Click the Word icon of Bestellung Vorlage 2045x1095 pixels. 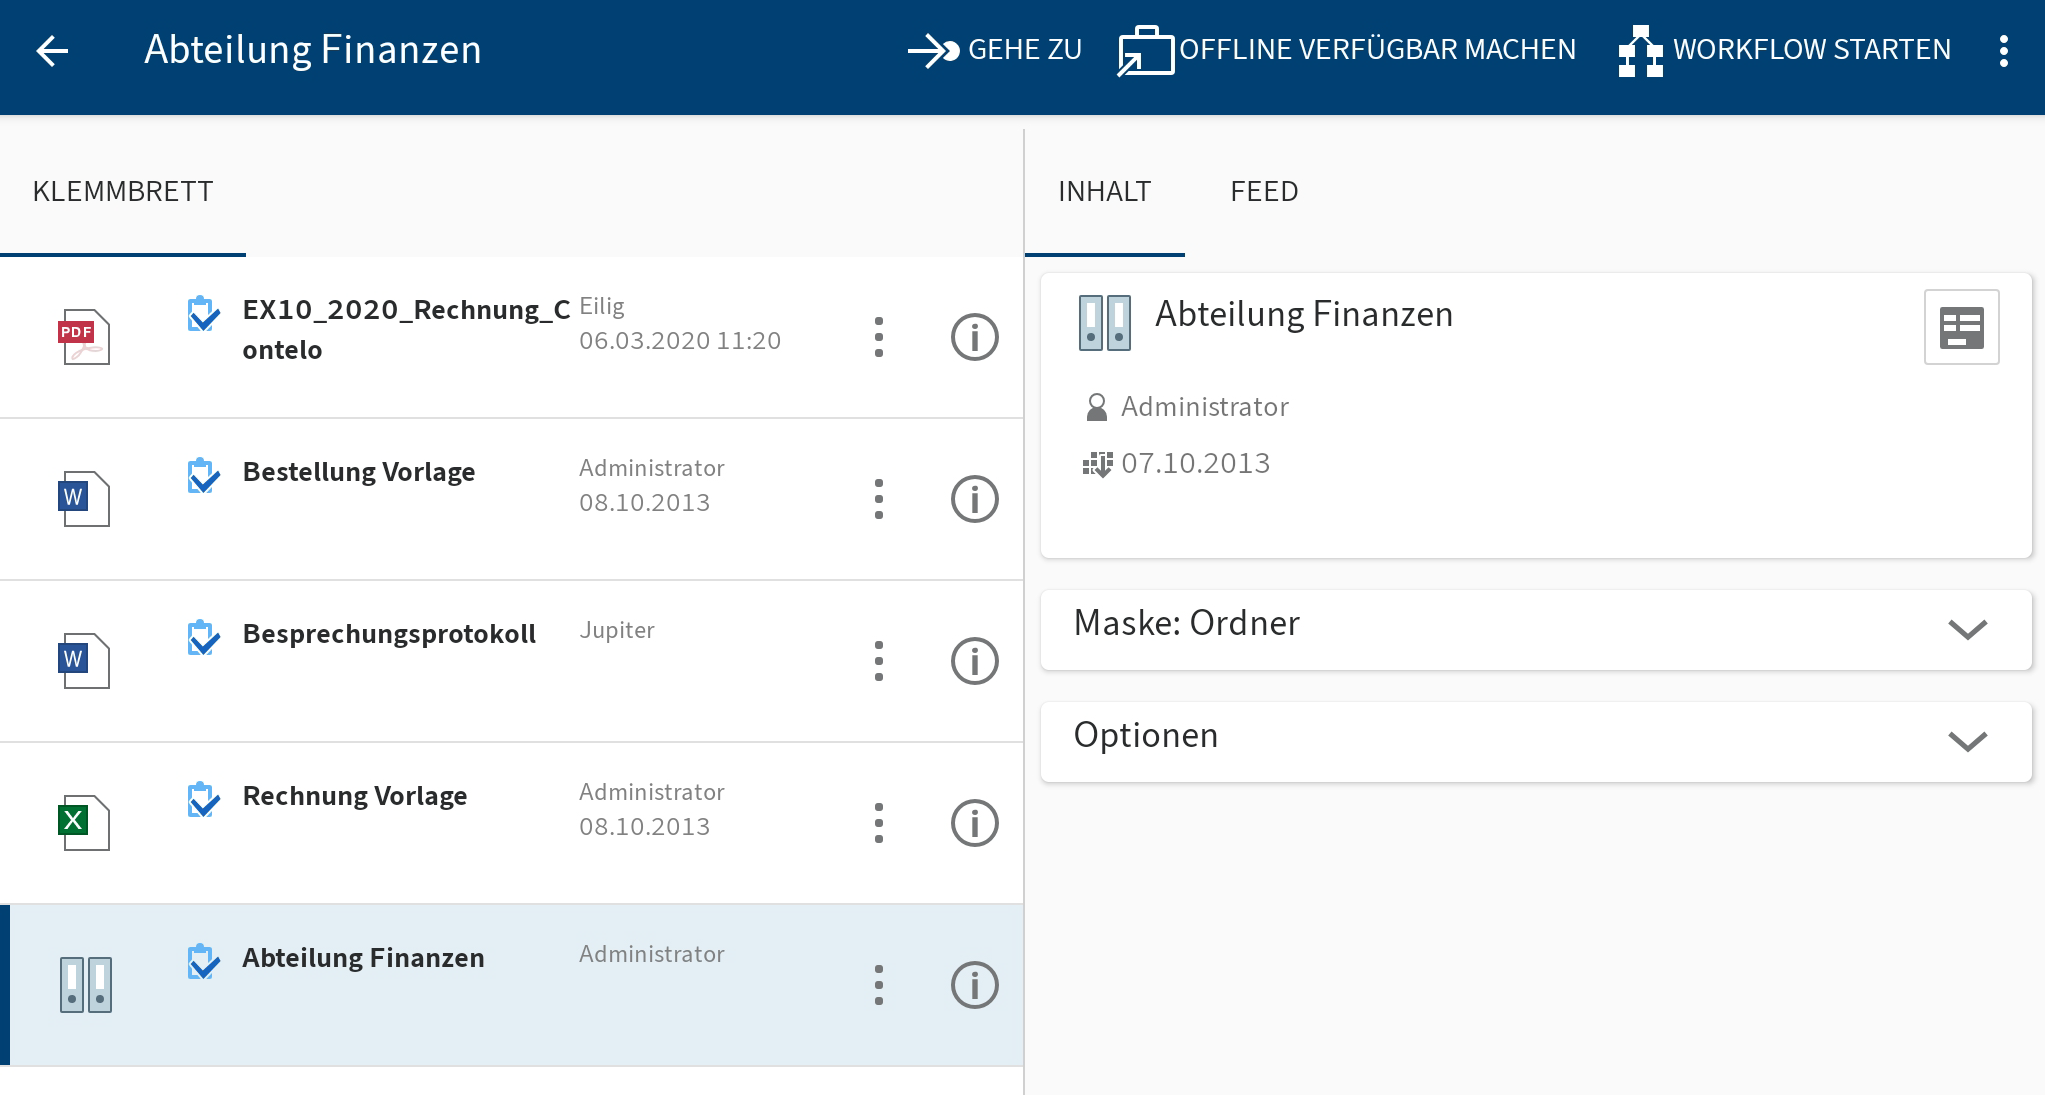pos(85,499)
